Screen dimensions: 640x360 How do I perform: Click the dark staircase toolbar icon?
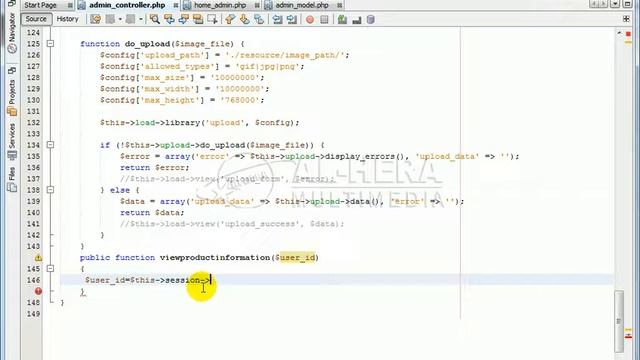tap(357, 20)
